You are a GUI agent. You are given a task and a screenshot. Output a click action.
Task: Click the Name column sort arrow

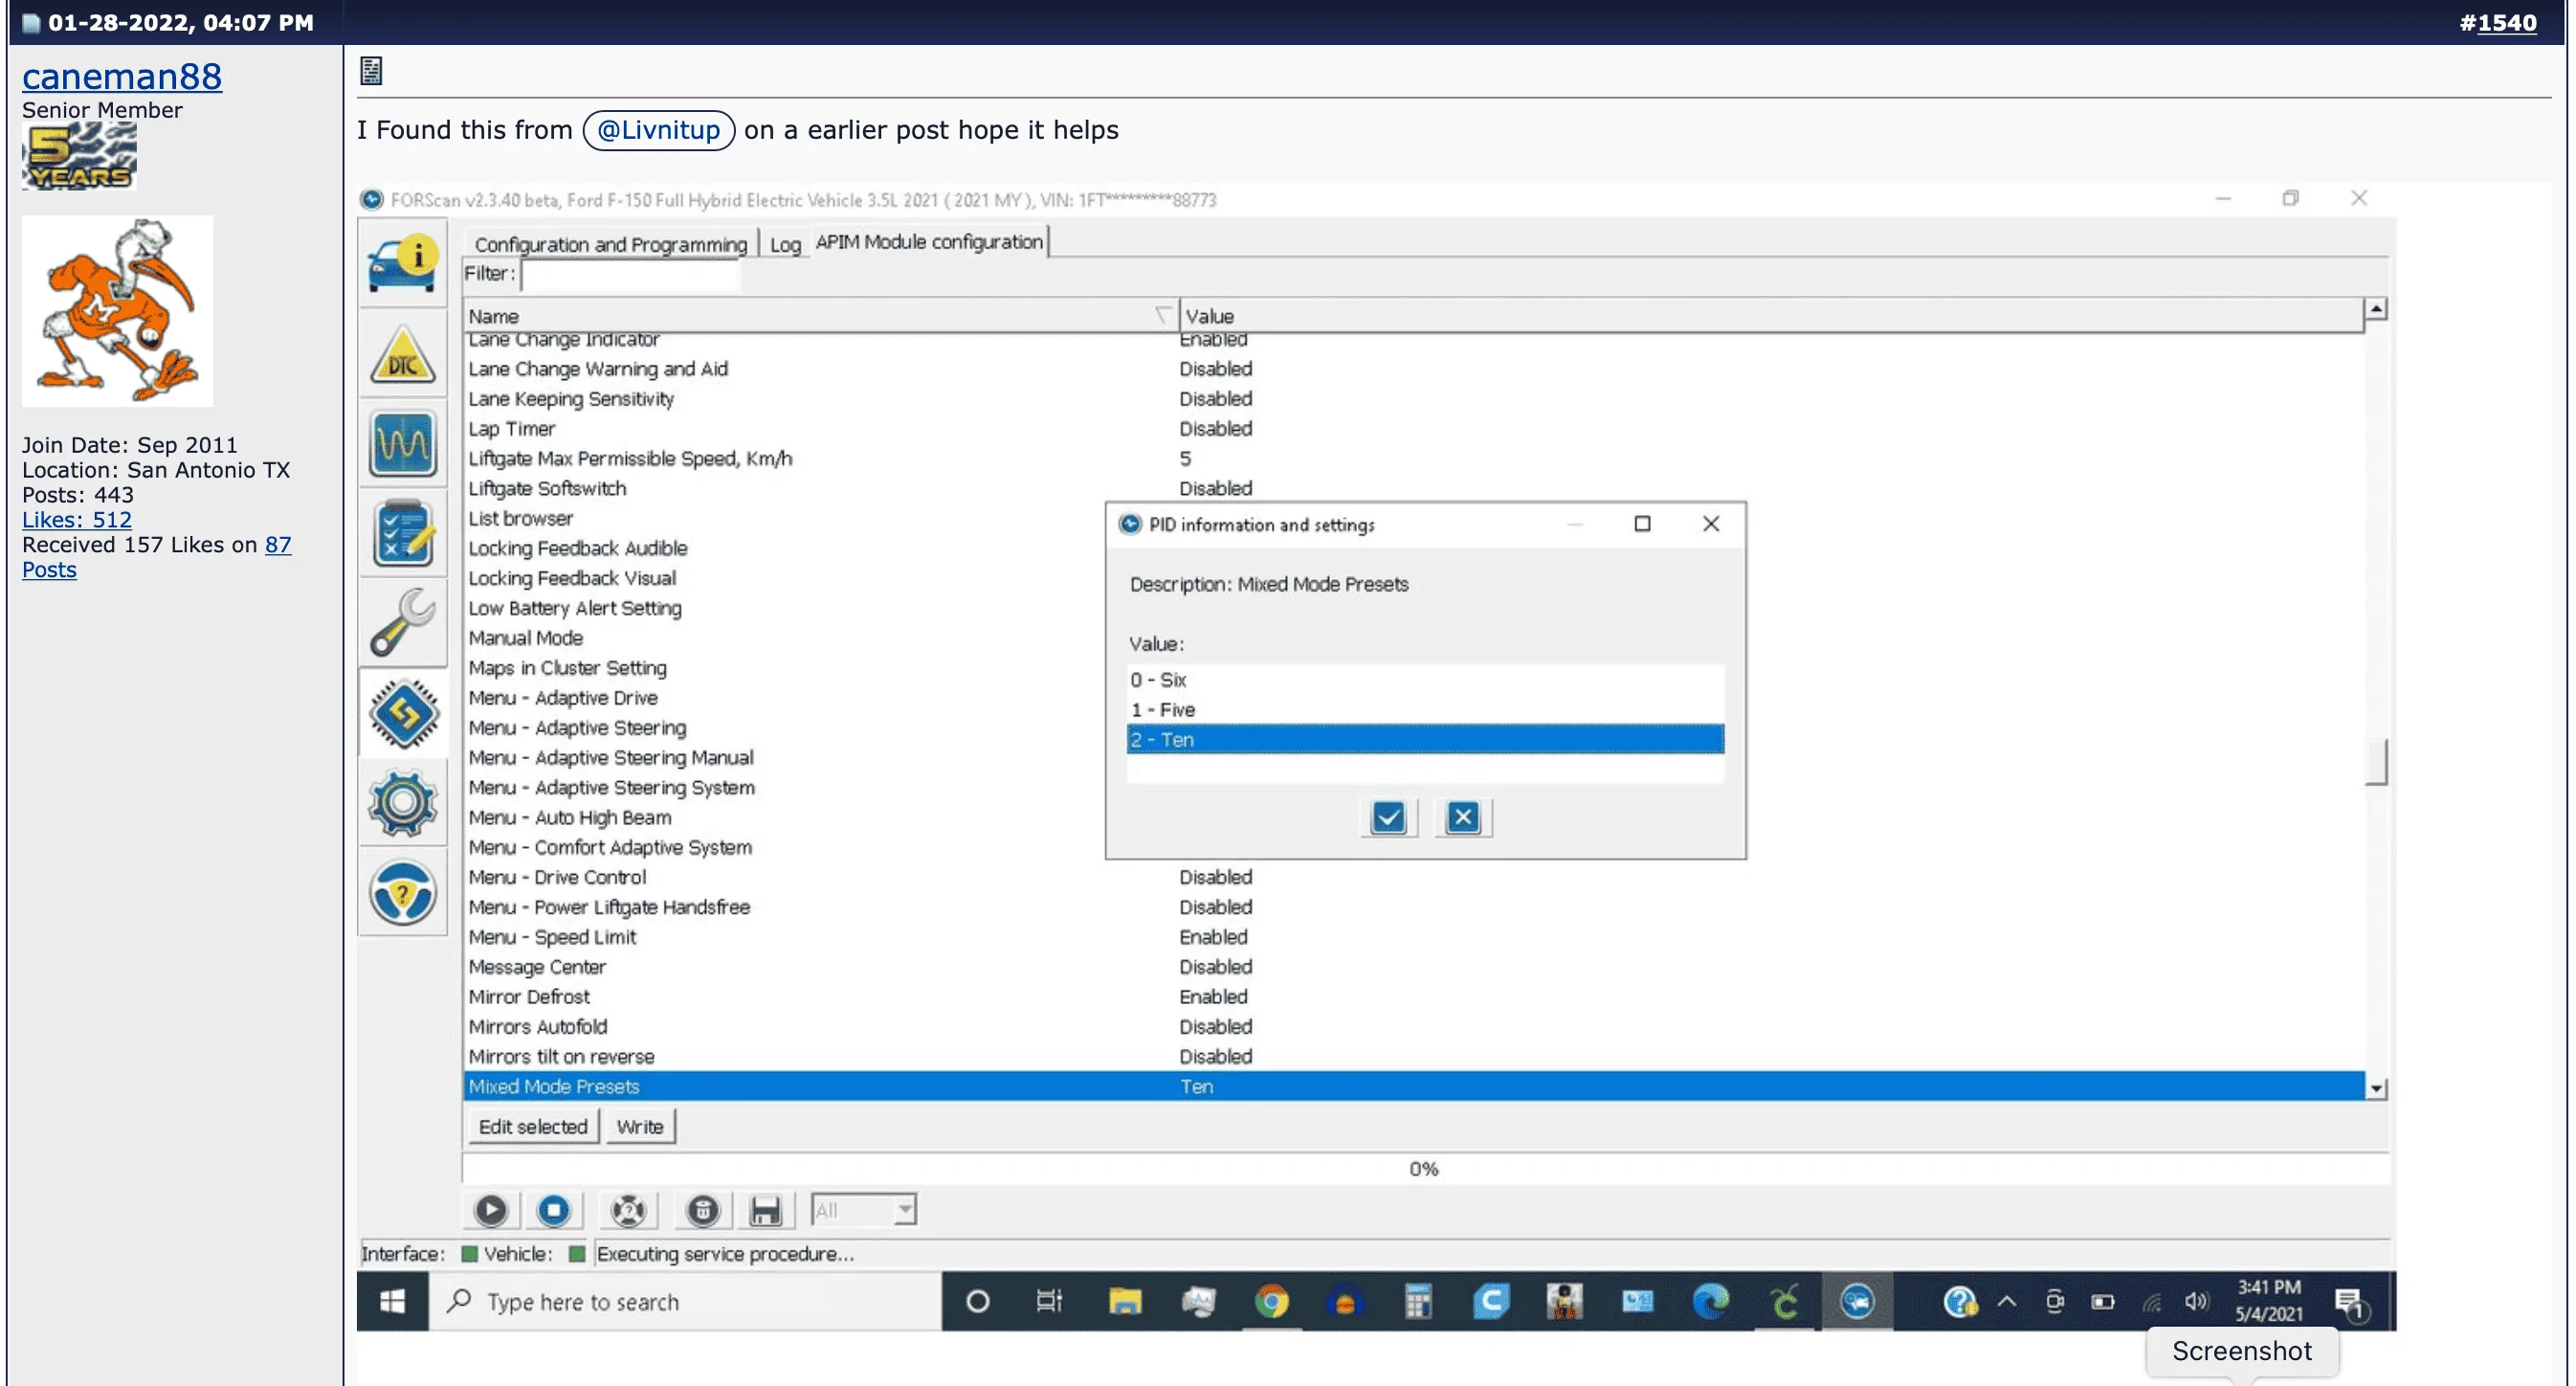click(x=1162, y=316)
